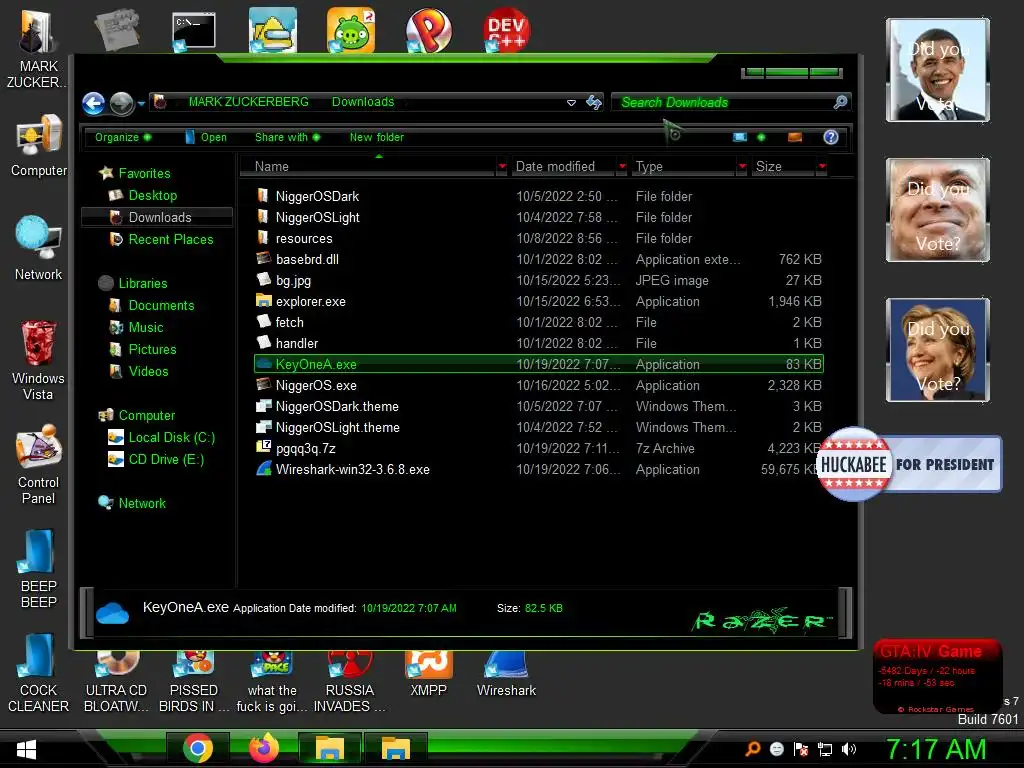Refresh the Downloads folder listing
This screenshot has width=1024, height=768.
click(594, 102)
